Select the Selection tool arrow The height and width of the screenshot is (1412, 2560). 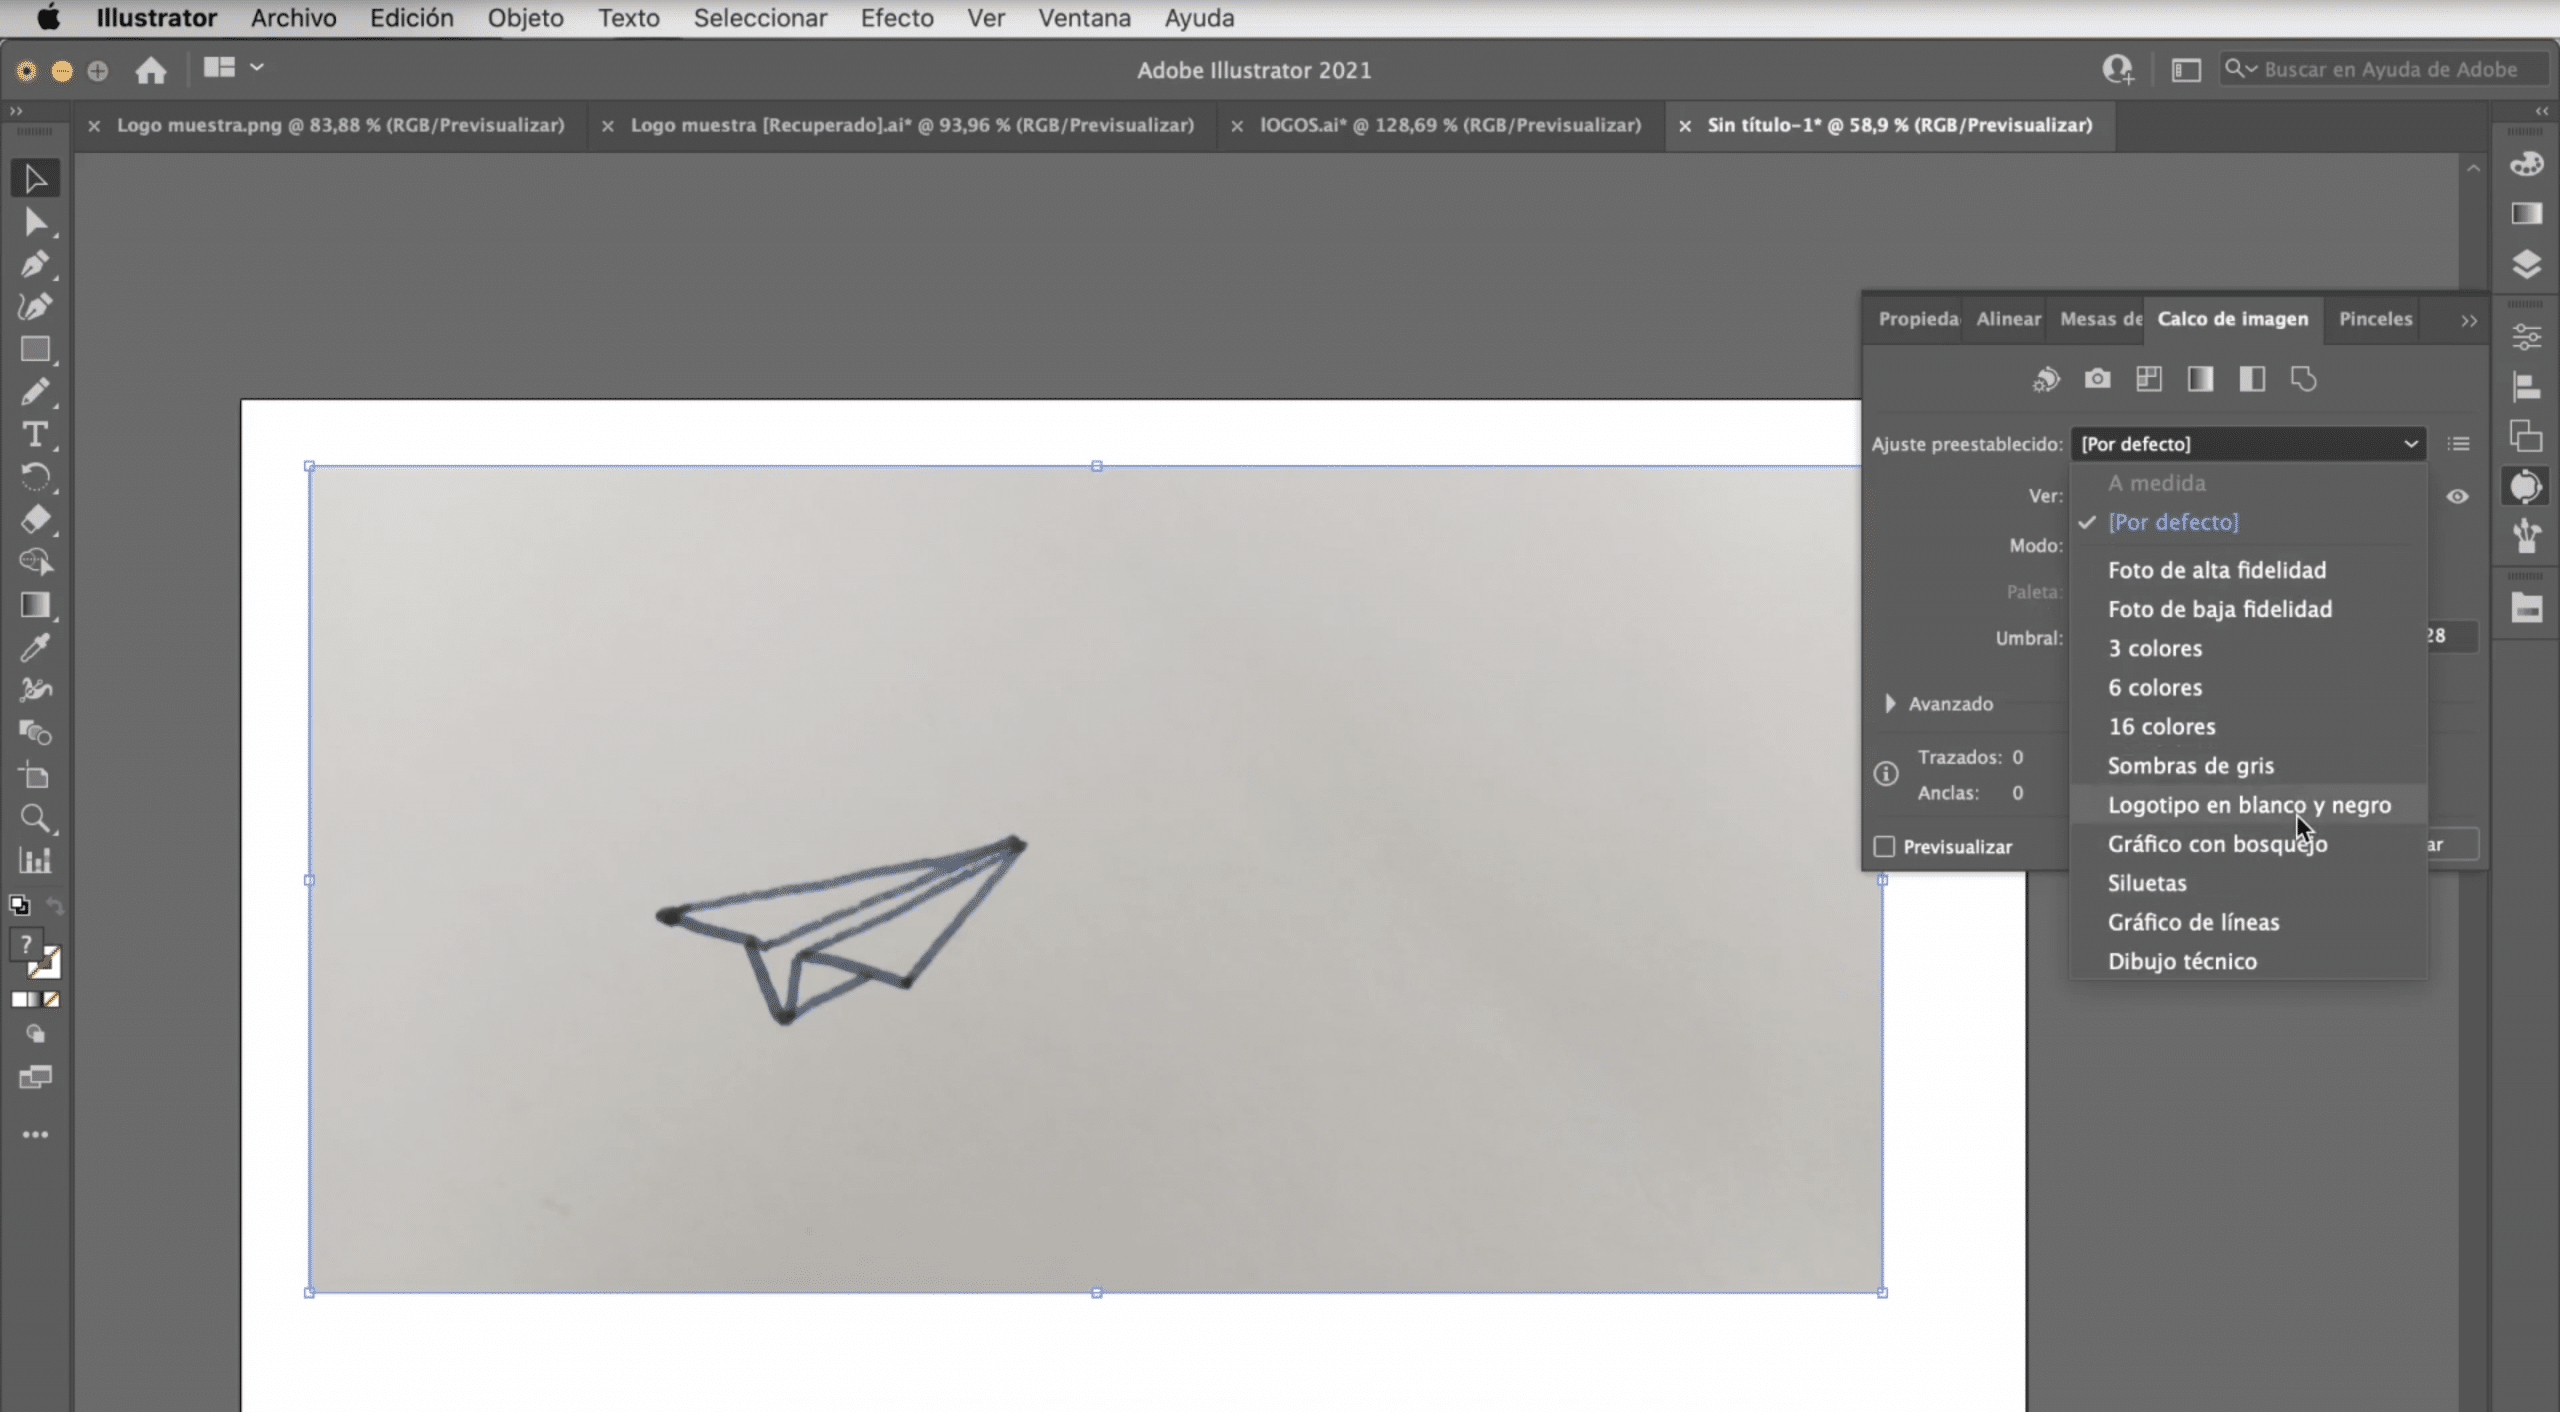pyautogui.click(x=35, y=179)
